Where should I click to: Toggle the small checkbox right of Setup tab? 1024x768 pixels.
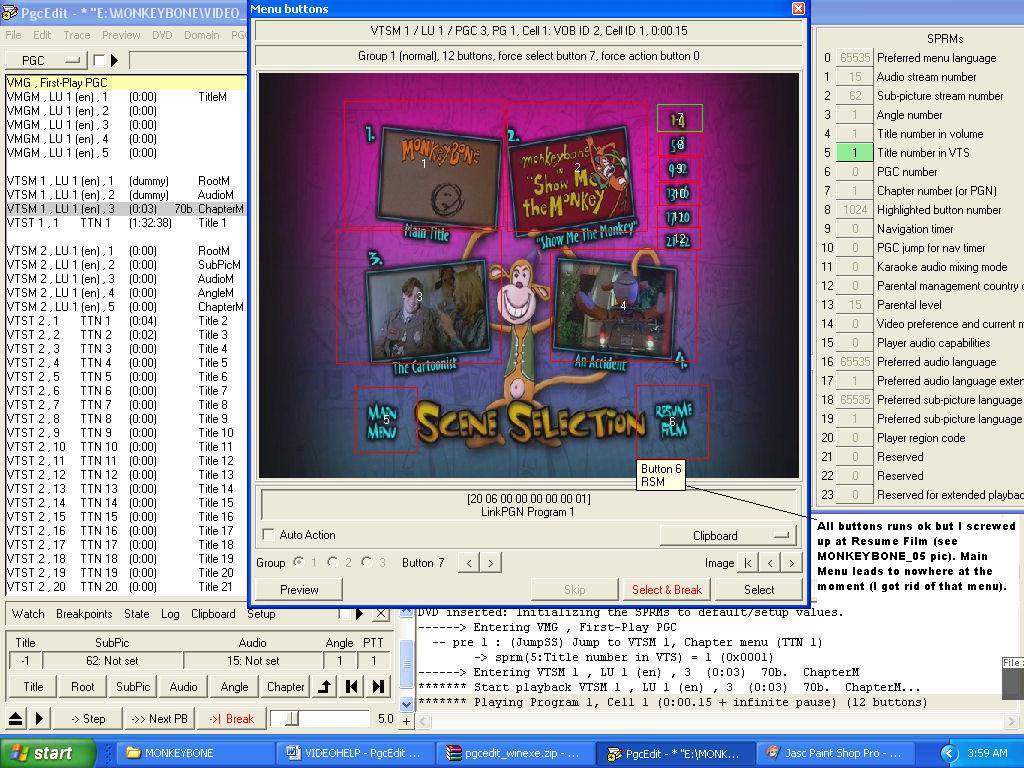(x=343, y=614)
